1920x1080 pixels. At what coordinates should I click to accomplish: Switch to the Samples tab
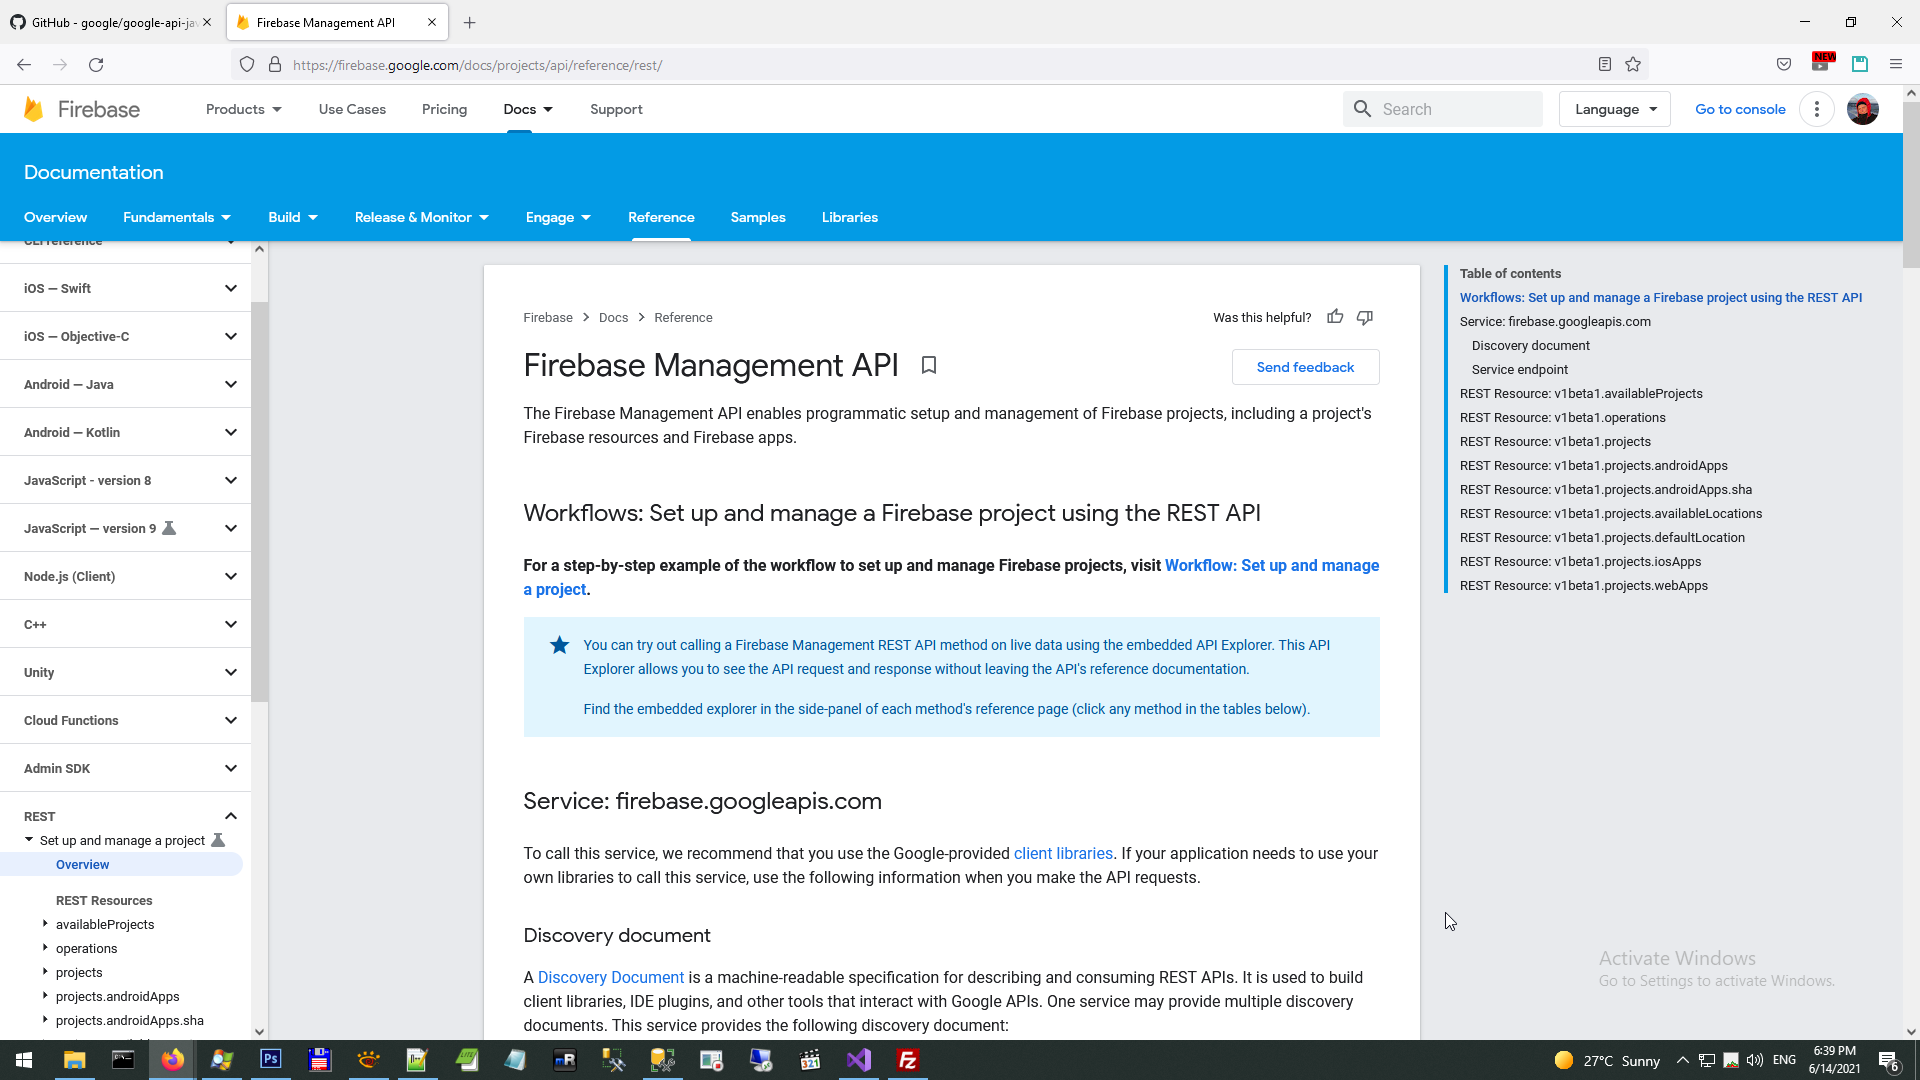tap(758, 217)
